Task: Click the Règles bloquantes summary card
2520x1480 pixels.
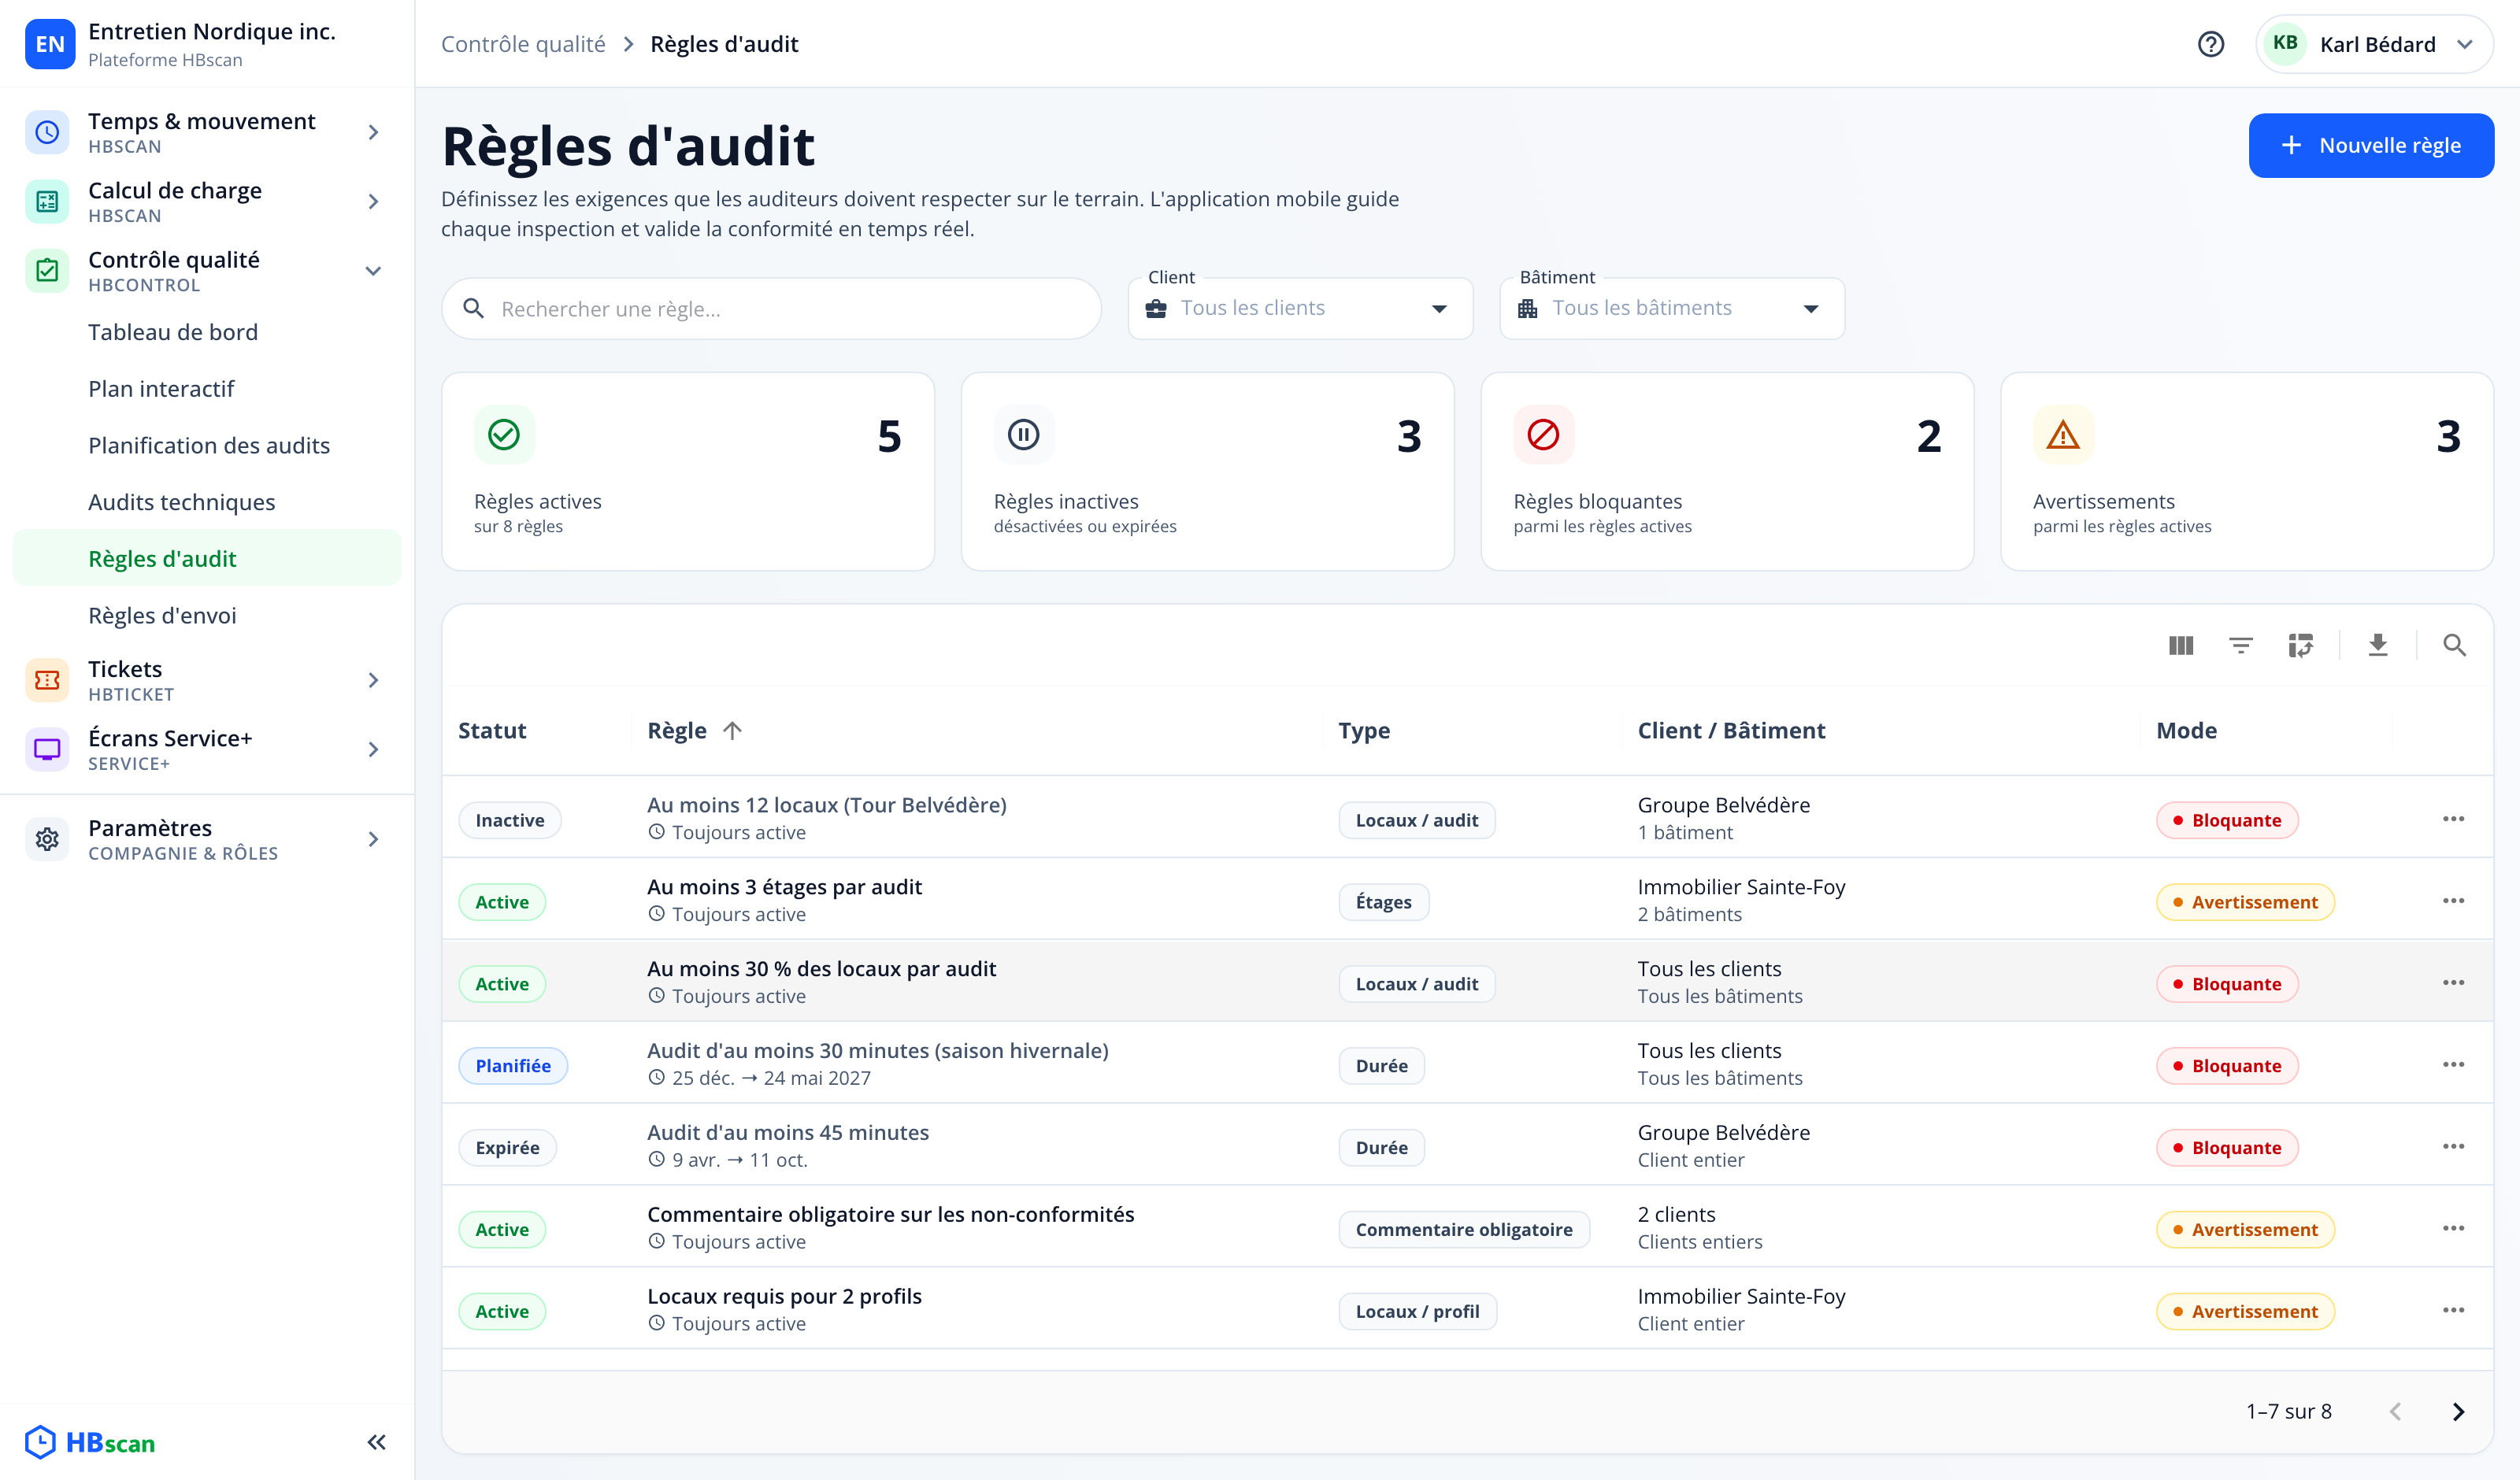Action: 1727,471
